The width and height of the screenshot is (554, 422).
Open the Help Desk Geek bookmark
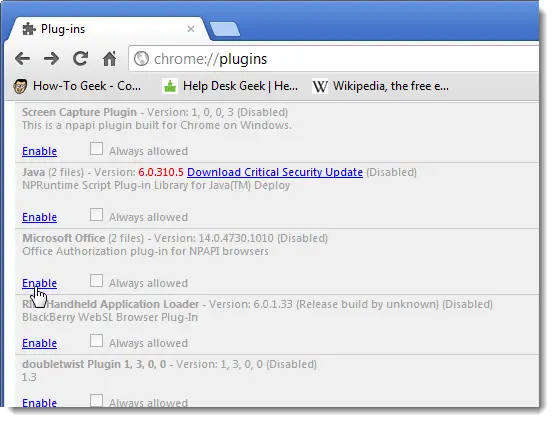(x=230, y=86)
